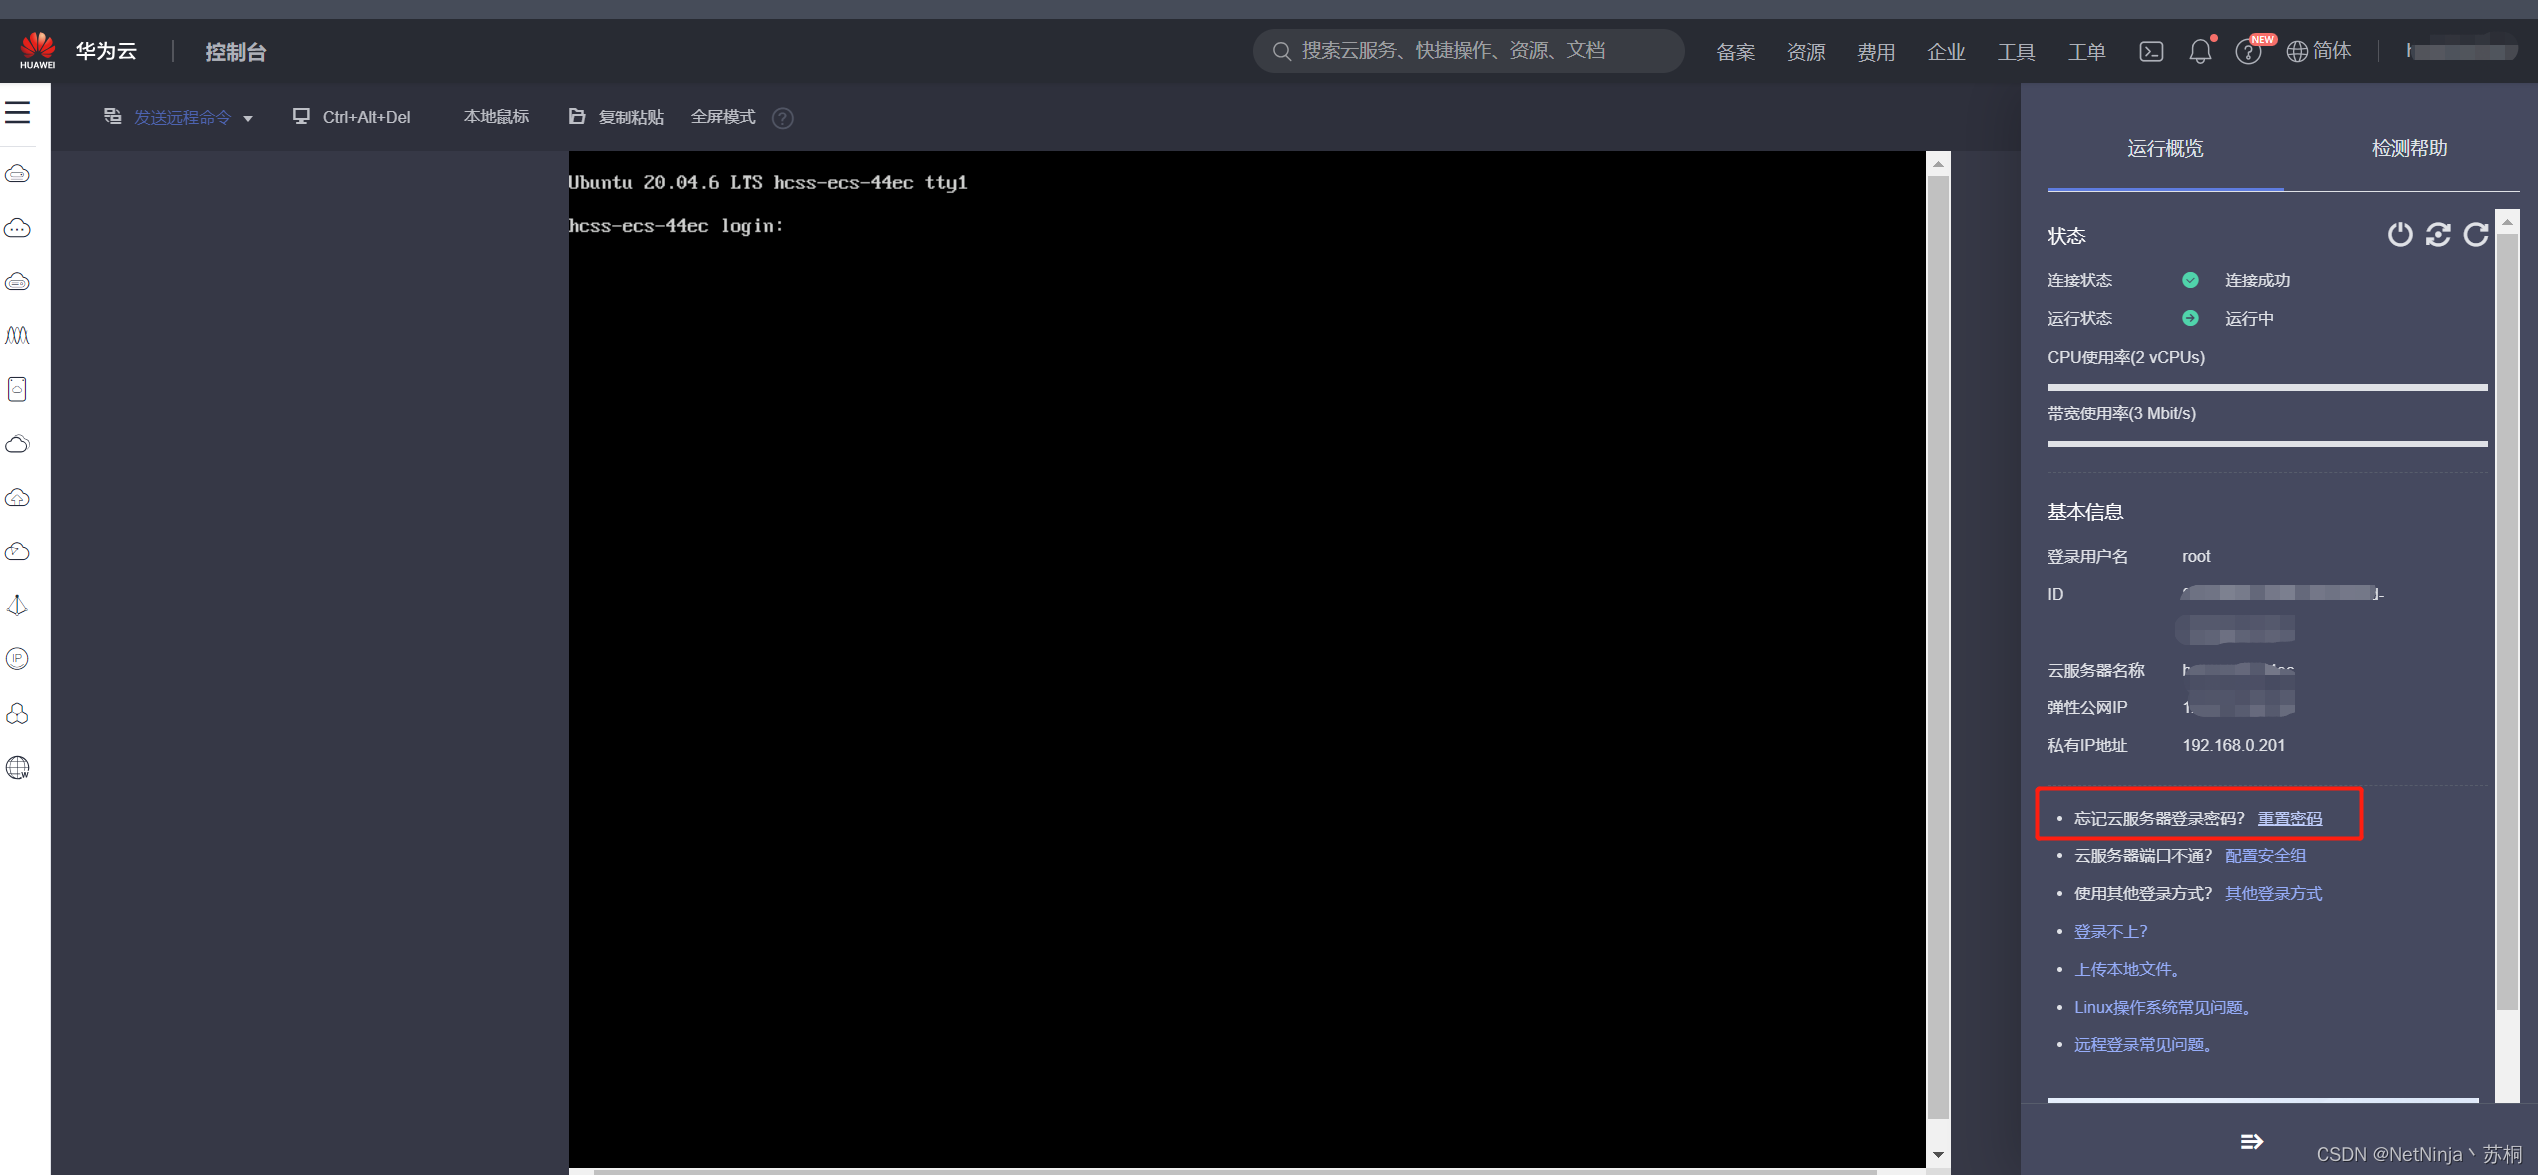The height and width of the screenshot is (1175, 2538).
Task: Click the 重置密码 link
Action: [2290, 819]
